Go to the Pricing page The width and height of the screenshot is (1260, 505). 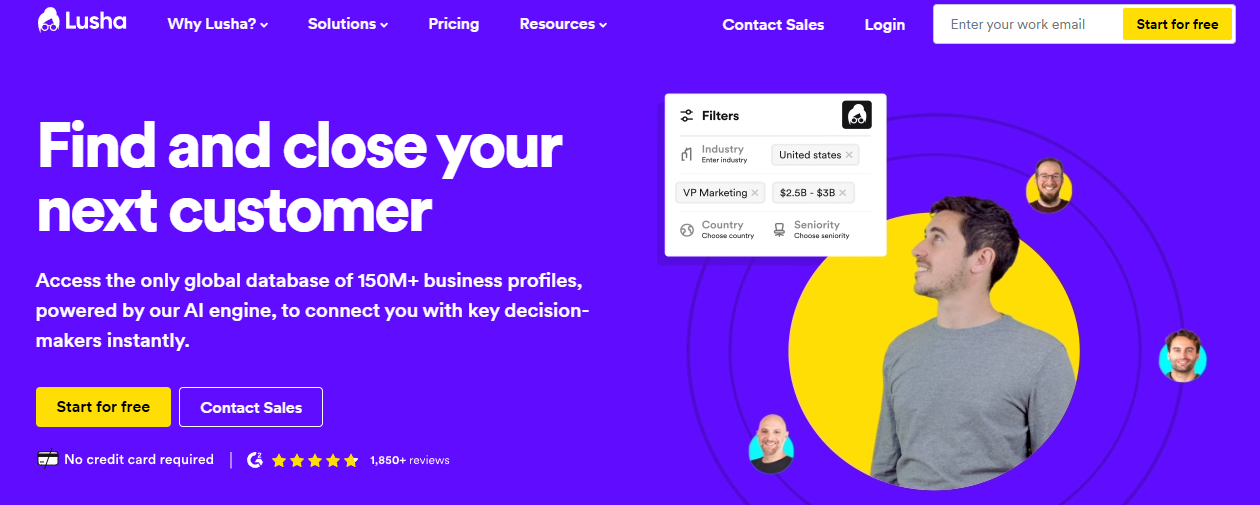click(454, 24)
